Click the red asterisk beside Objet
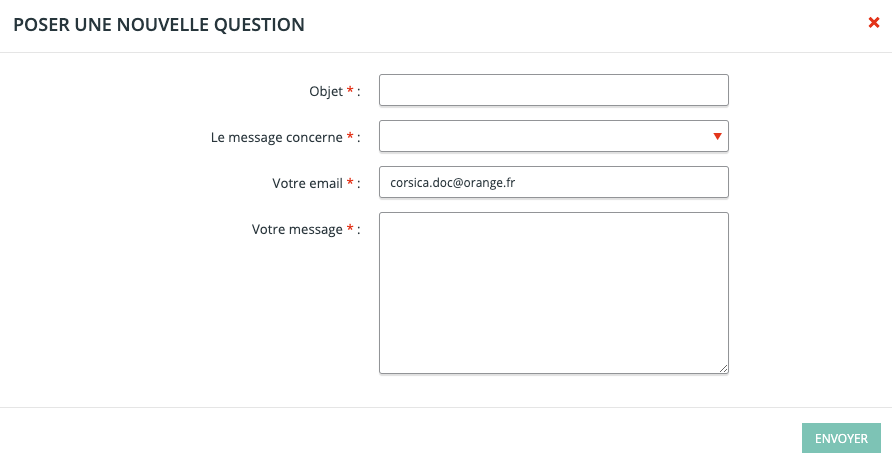 350,91
